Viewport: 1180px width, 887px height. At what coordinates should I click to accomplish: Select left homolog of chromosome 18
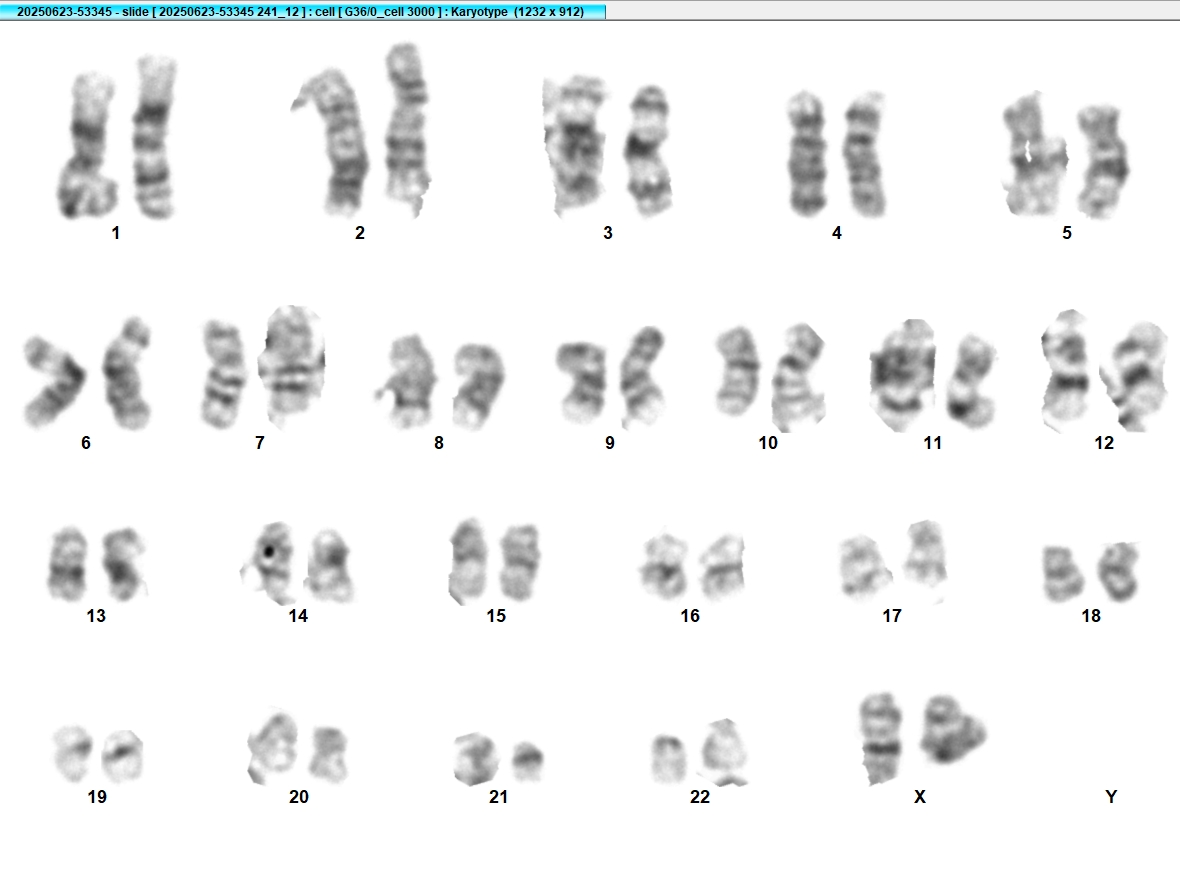[x=1063, y=574]
